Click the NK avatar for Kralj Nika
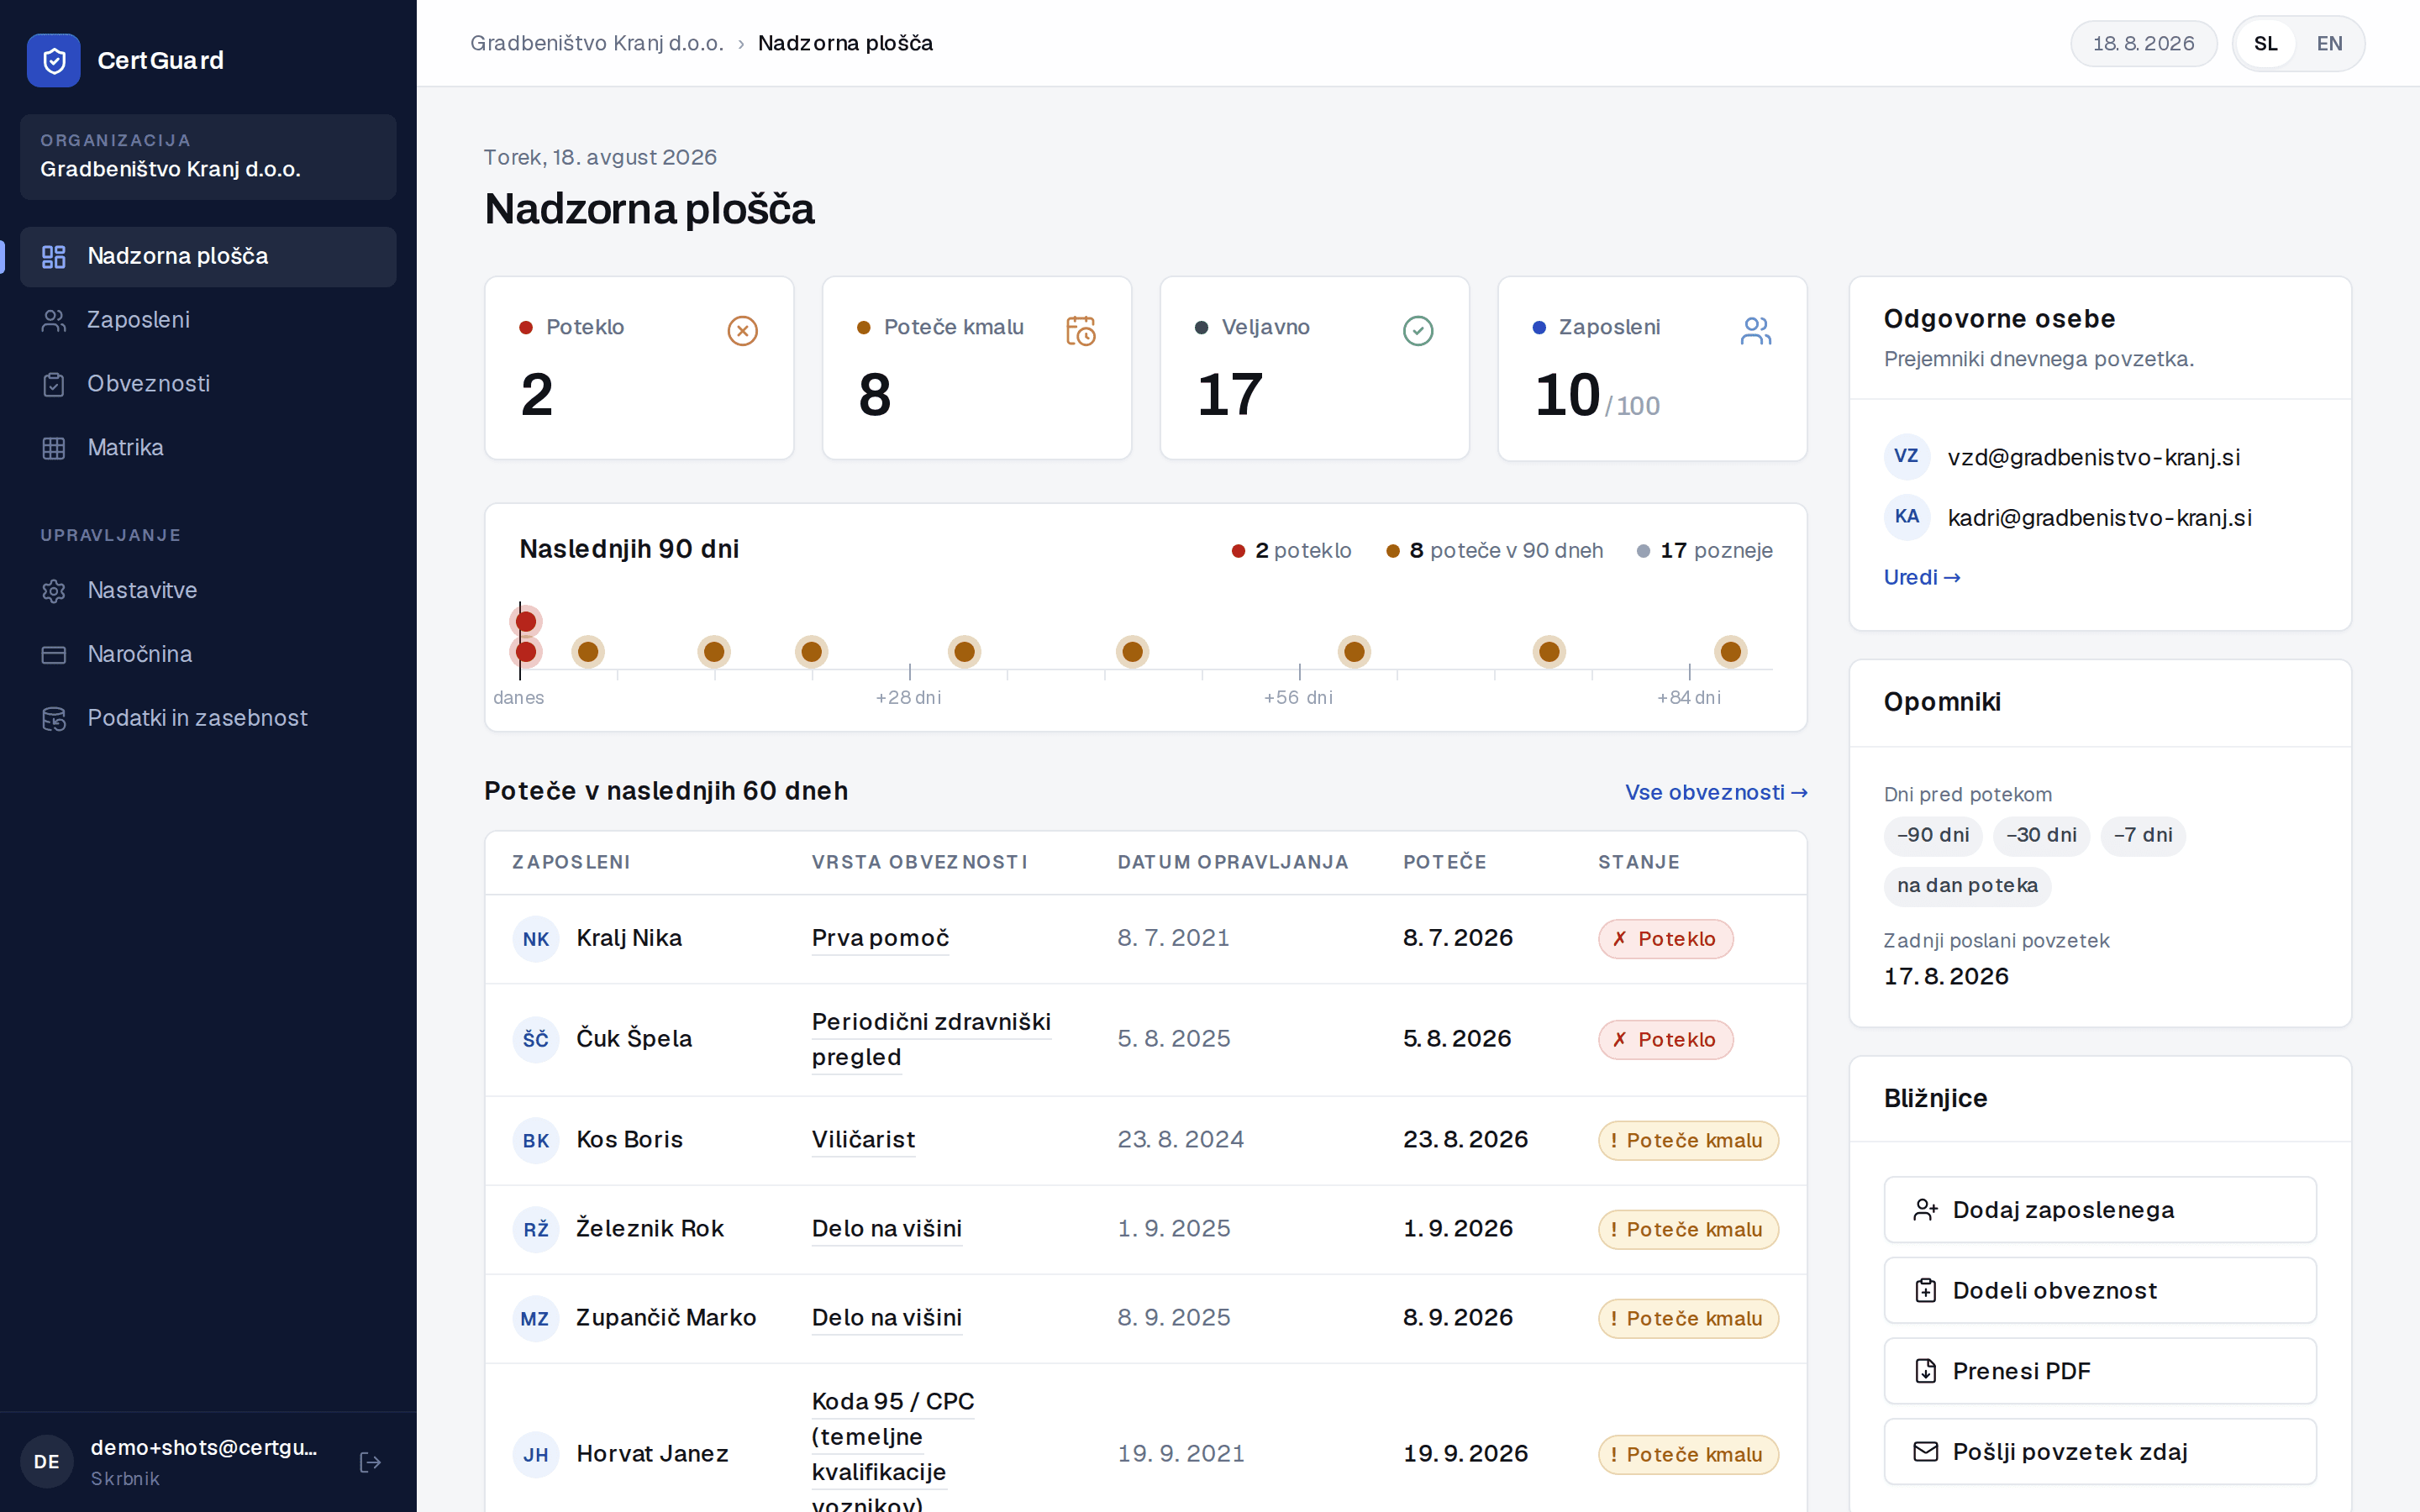The image size is (2420, 1512). 536,939
